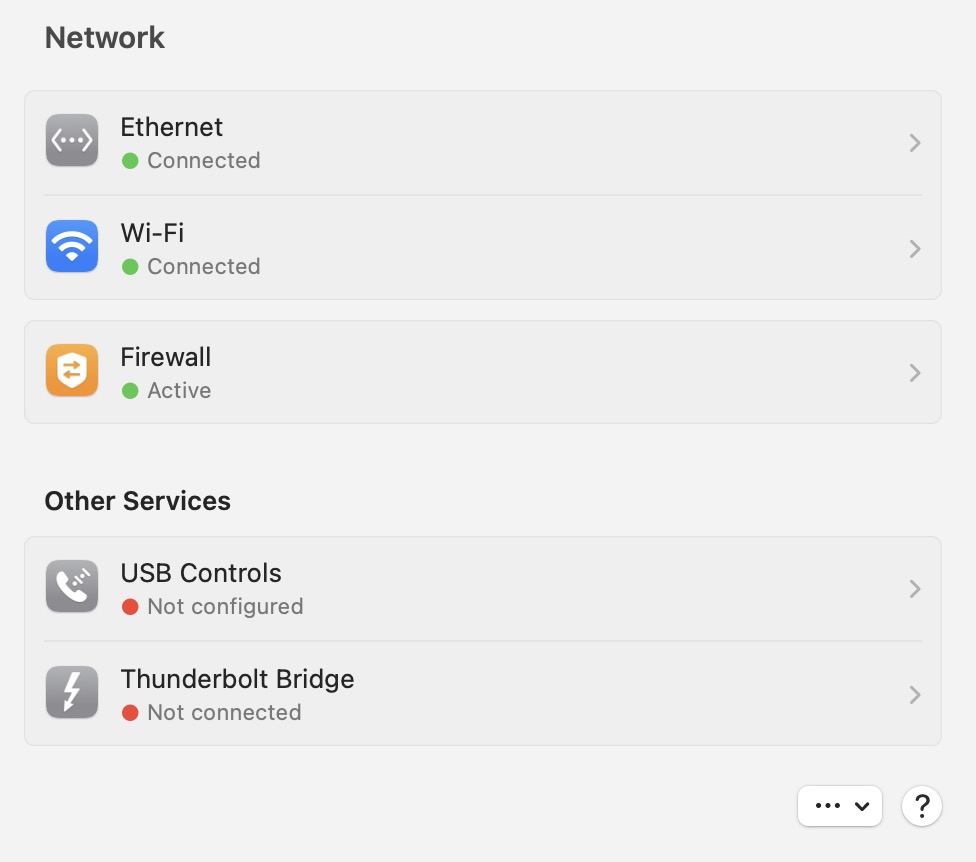Click the USB Controls phone icon
This screenshot has height=862, width=976.
pos(72,587)
